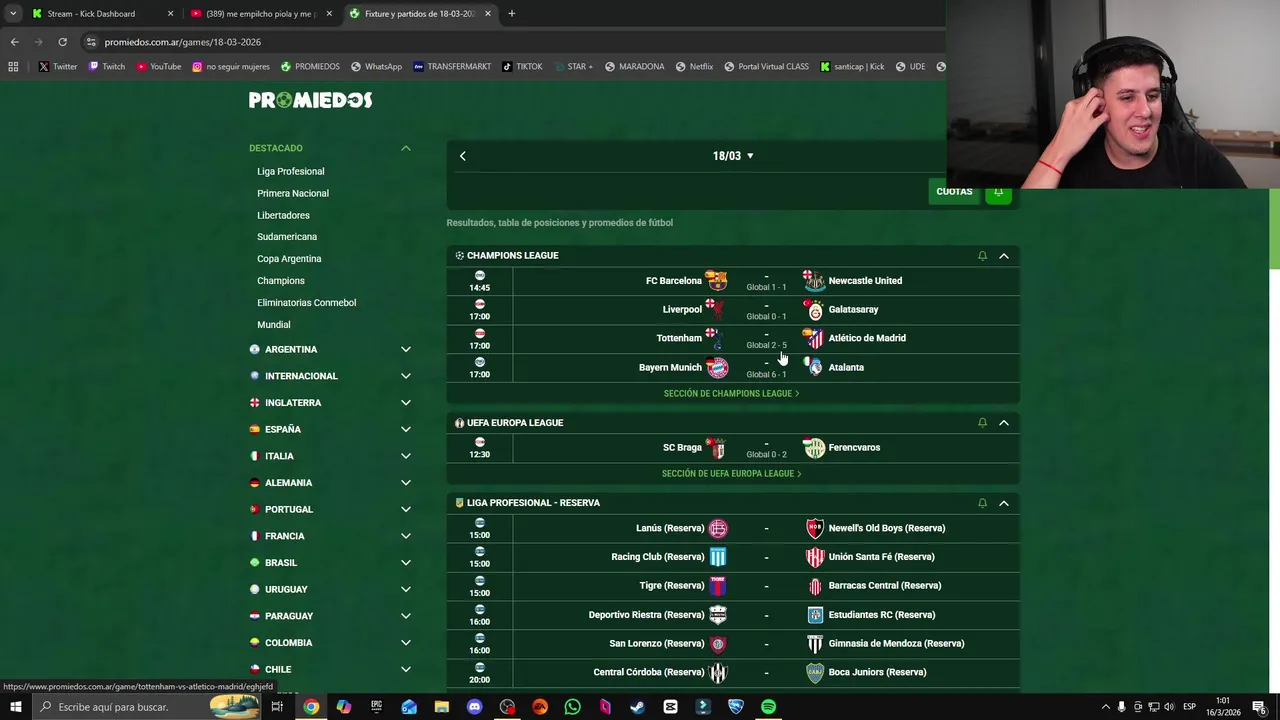Expand the ESPAÑA list
This screenshot has width=1280, height=720.
point(406,429)
